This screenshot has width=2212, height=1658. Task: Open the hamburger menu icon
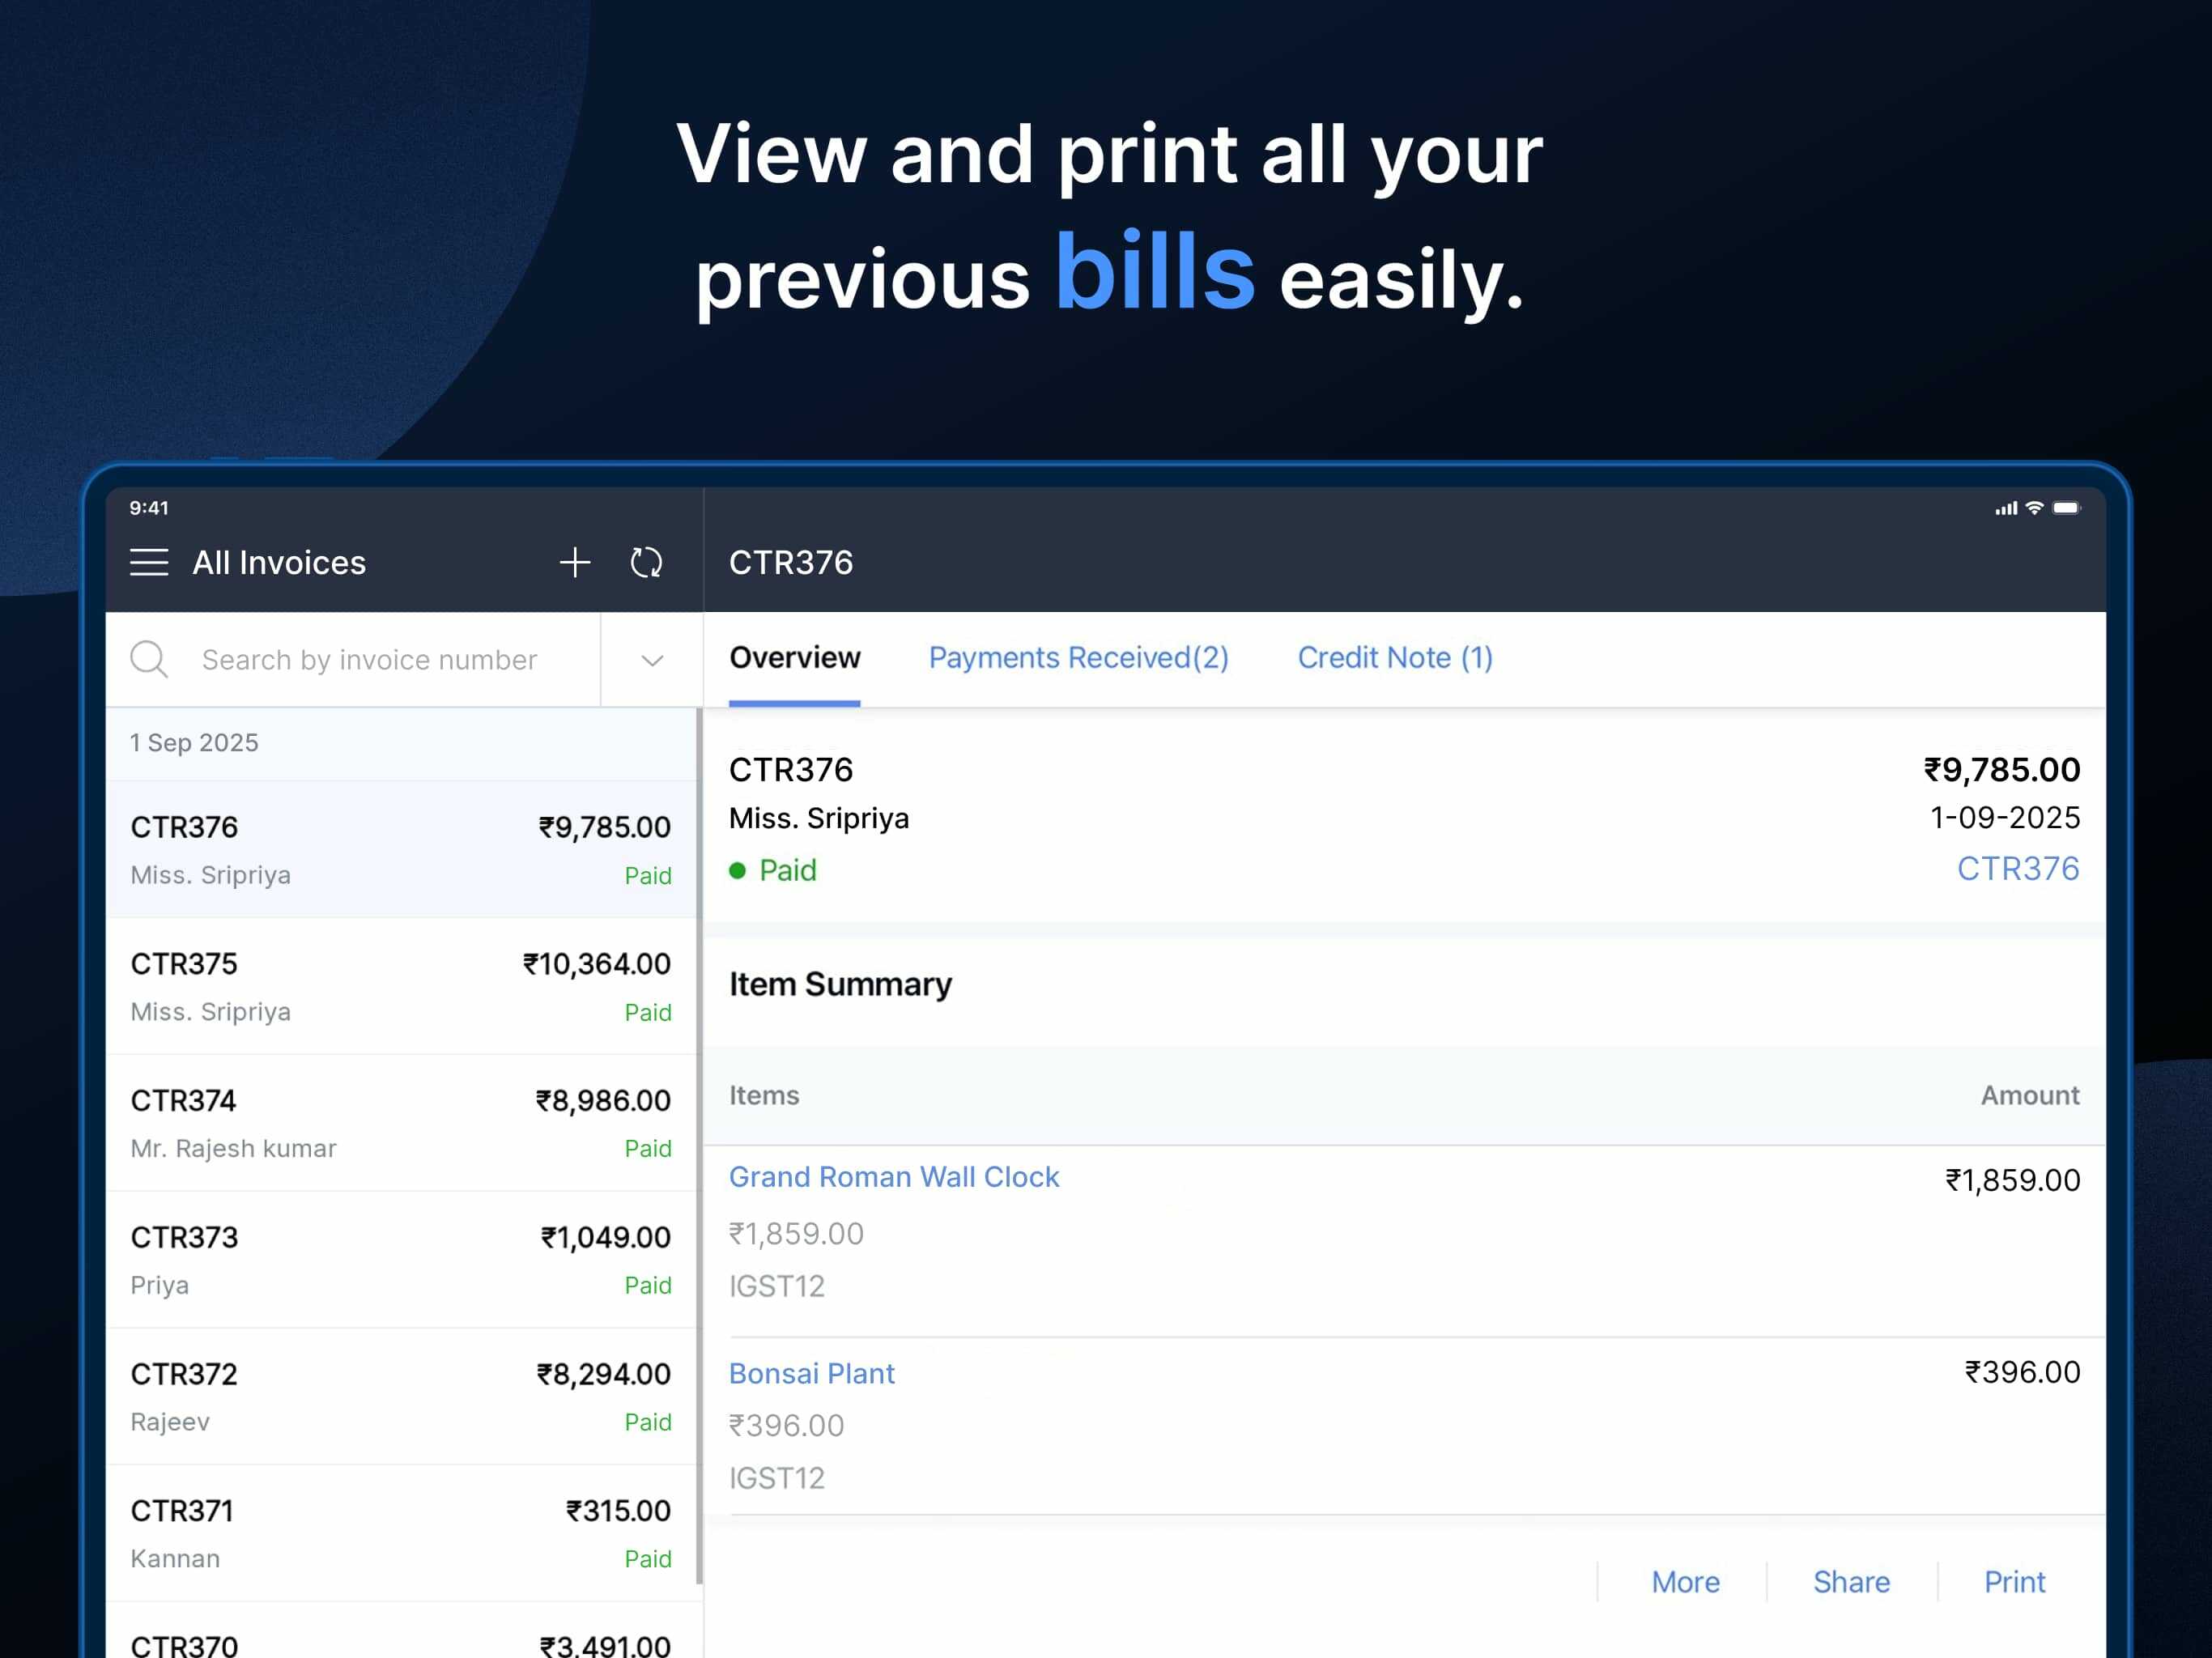tap(149, 562)
